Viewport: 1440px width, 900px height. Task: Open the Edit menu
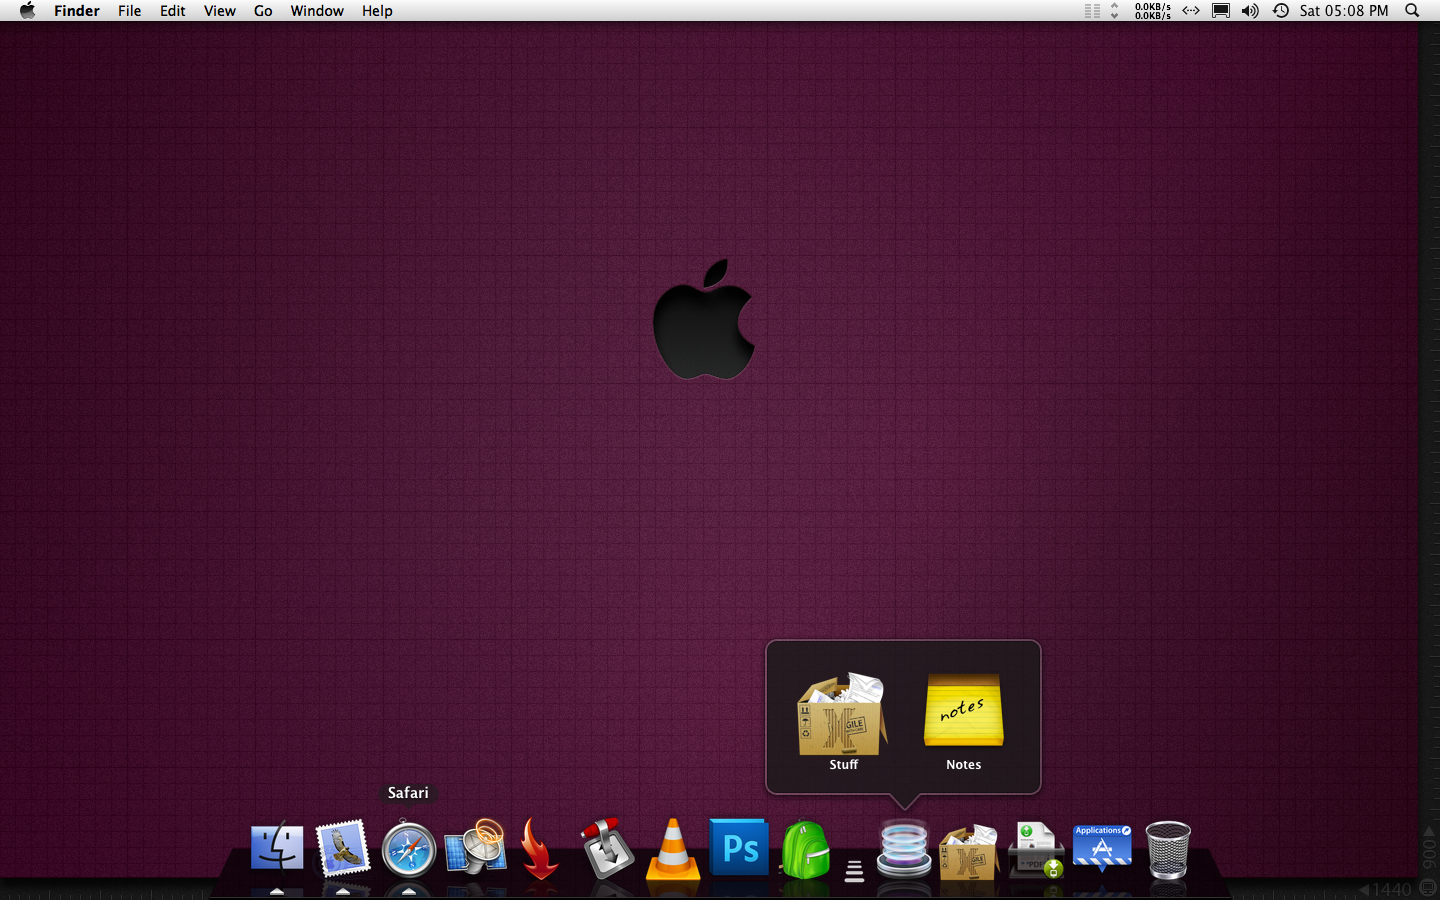click(173, 11)
